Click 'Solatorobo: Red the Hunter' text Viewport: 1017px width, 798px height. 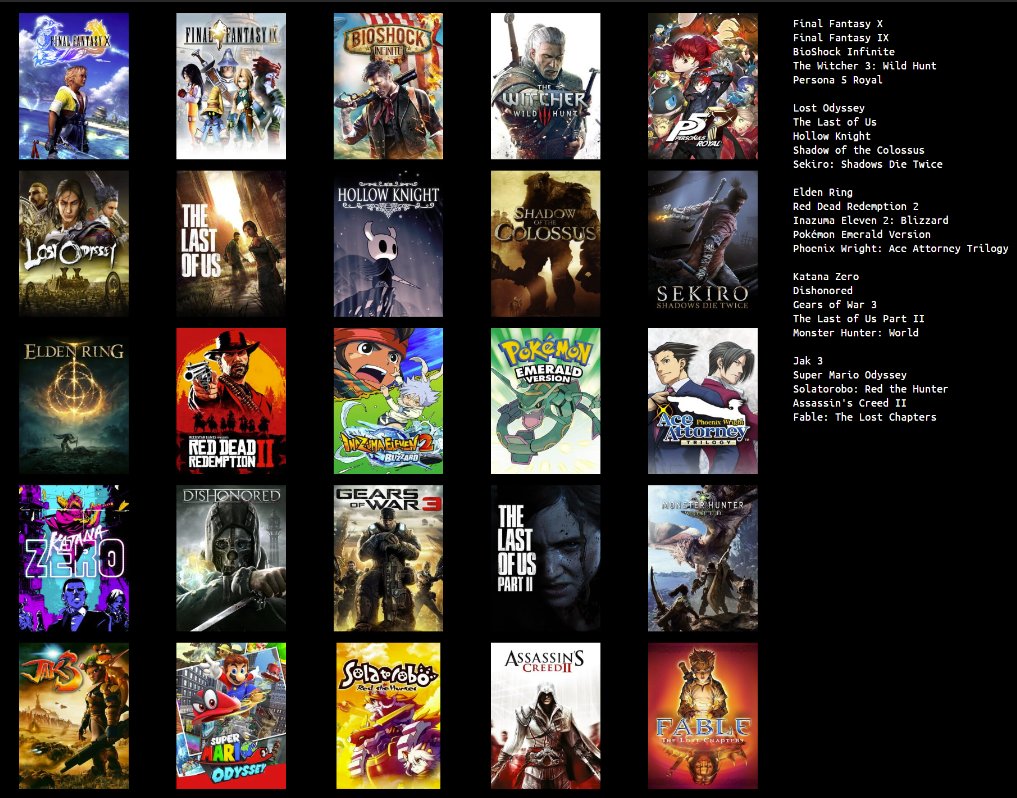tap(870, 389)
